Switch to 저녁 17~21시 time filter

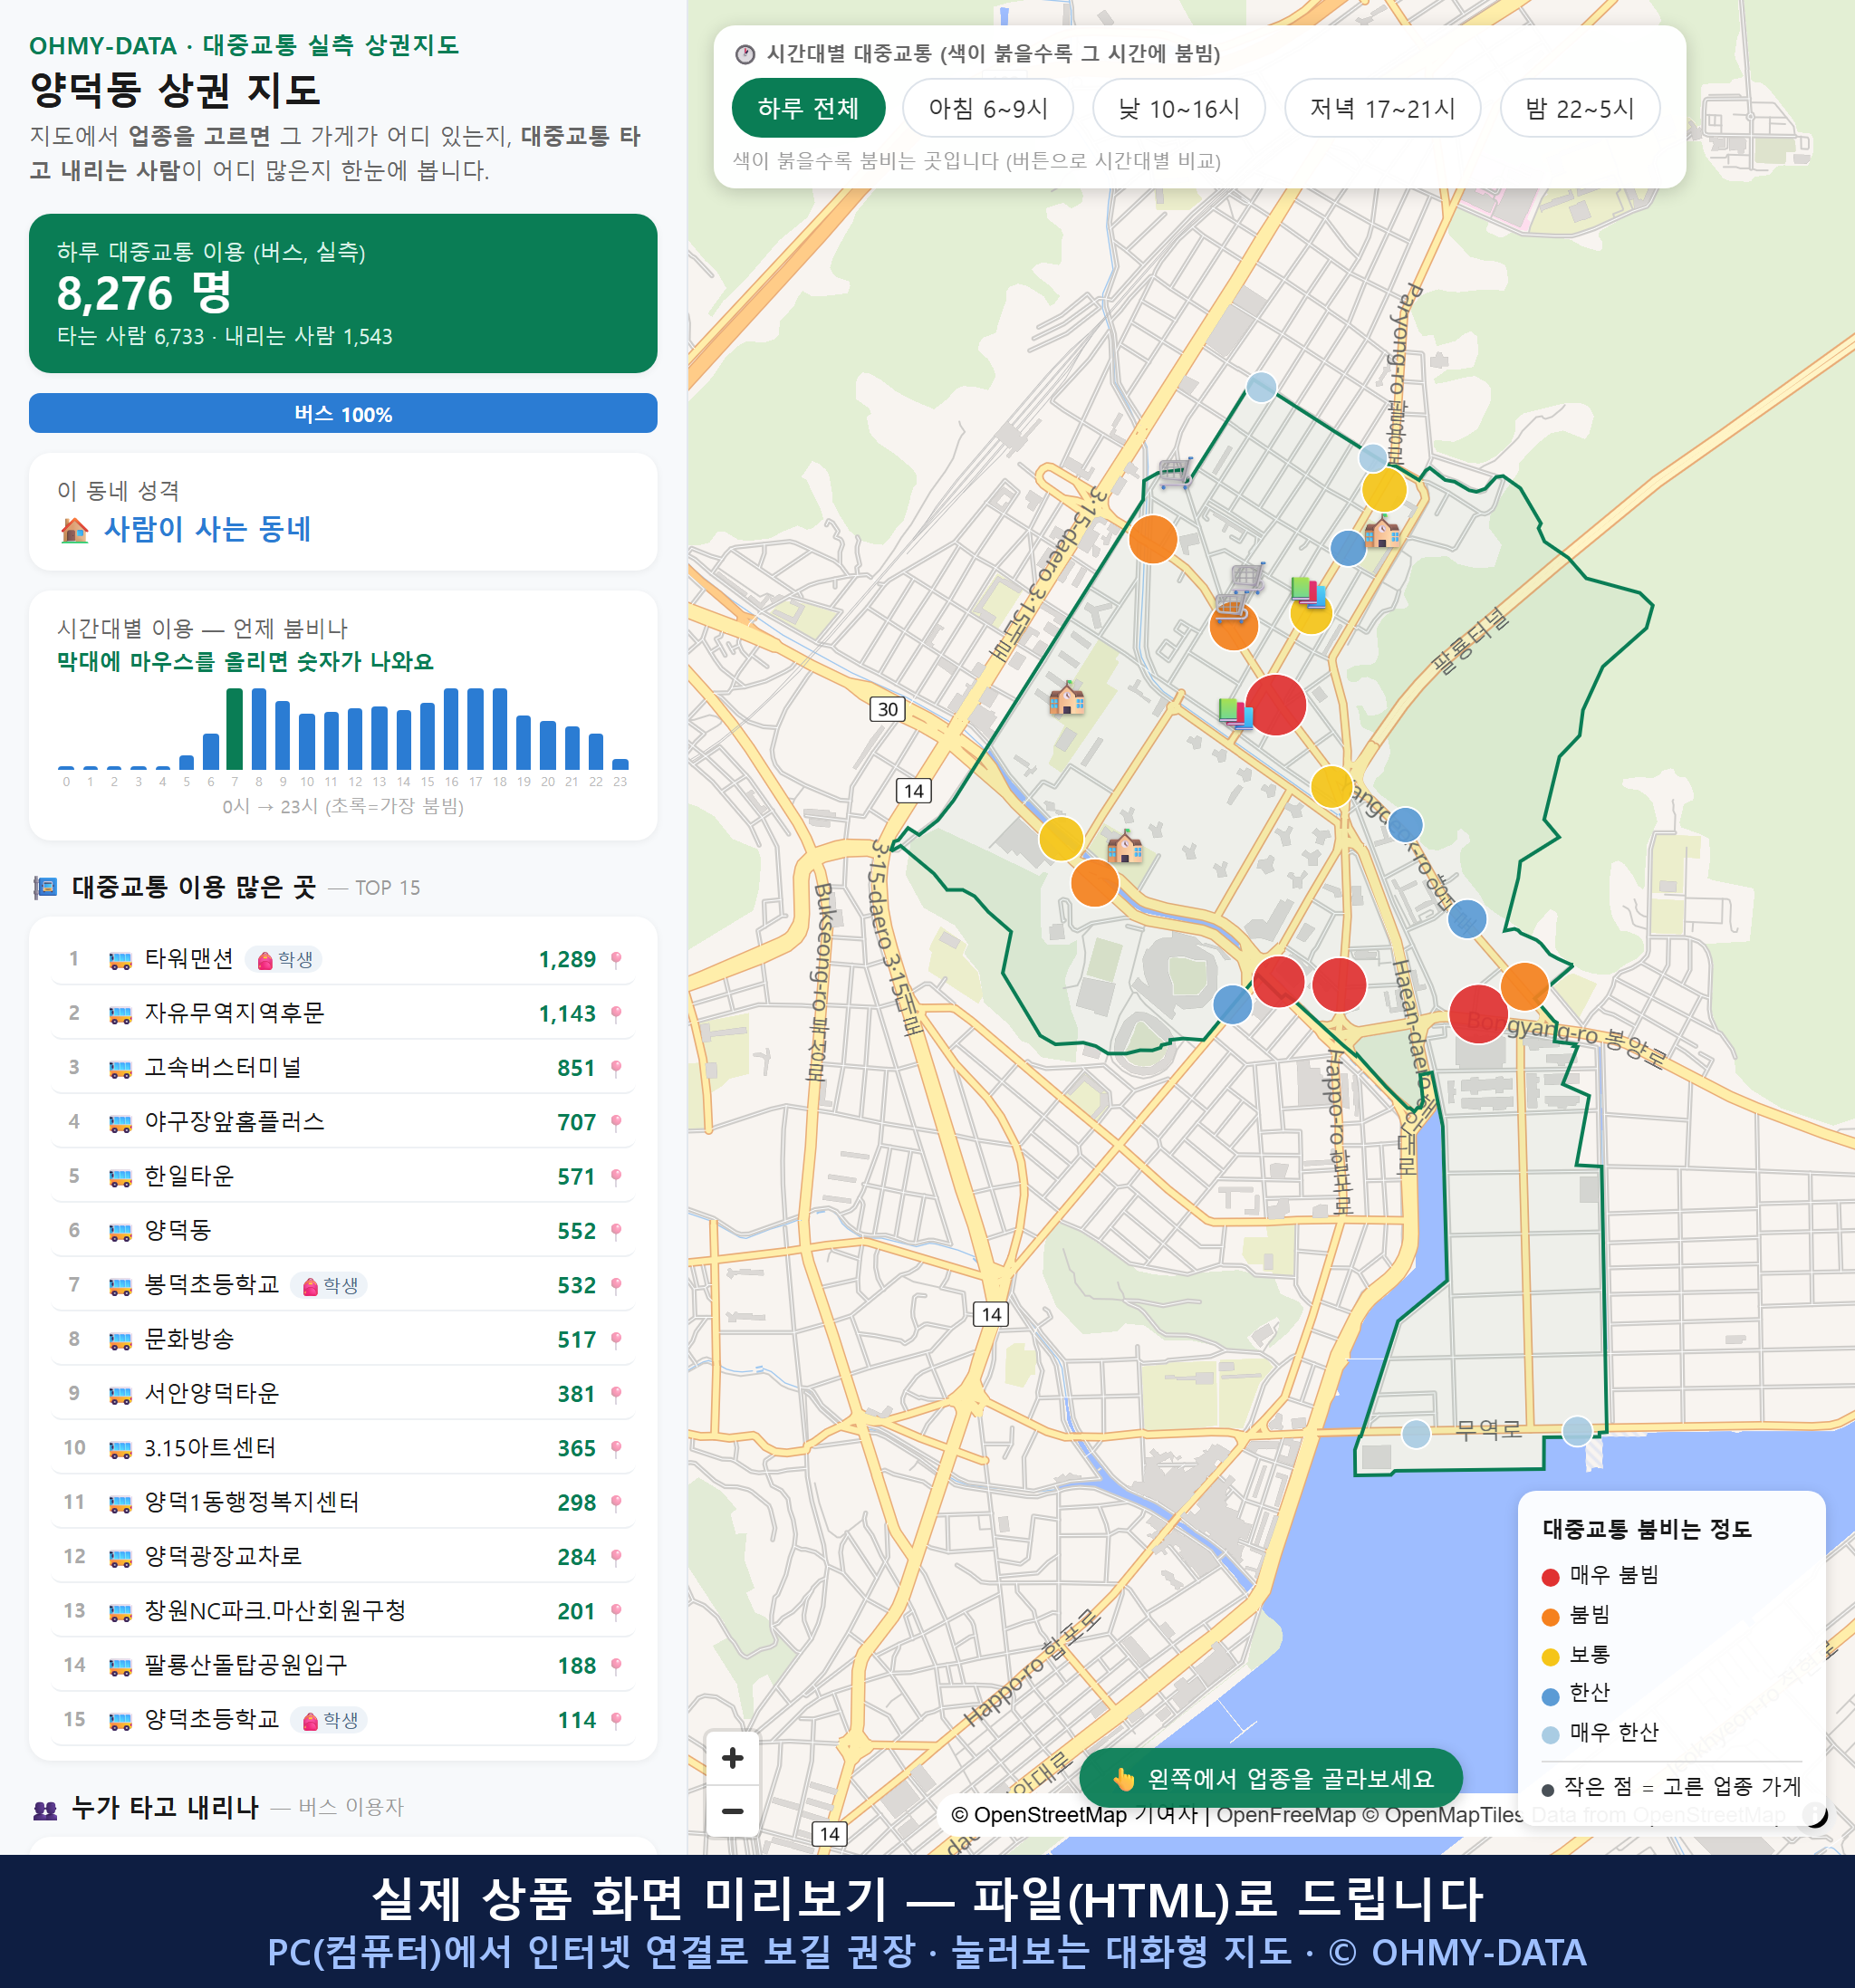pos(1381,108)
